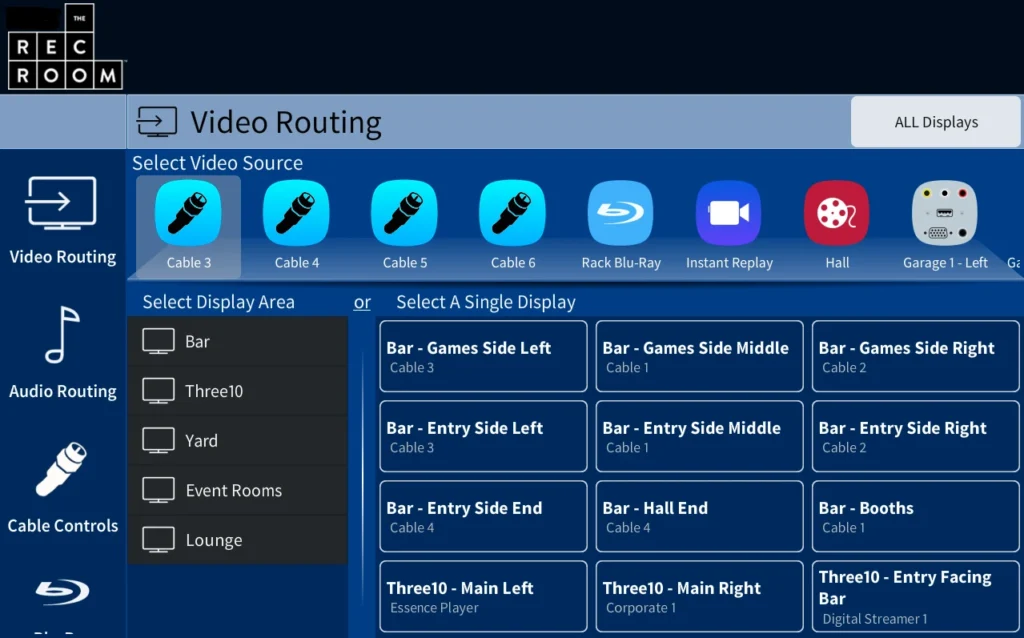Route video to Bar - Booths display
The height and width of the screenshot is (638, 1024).
914,516
